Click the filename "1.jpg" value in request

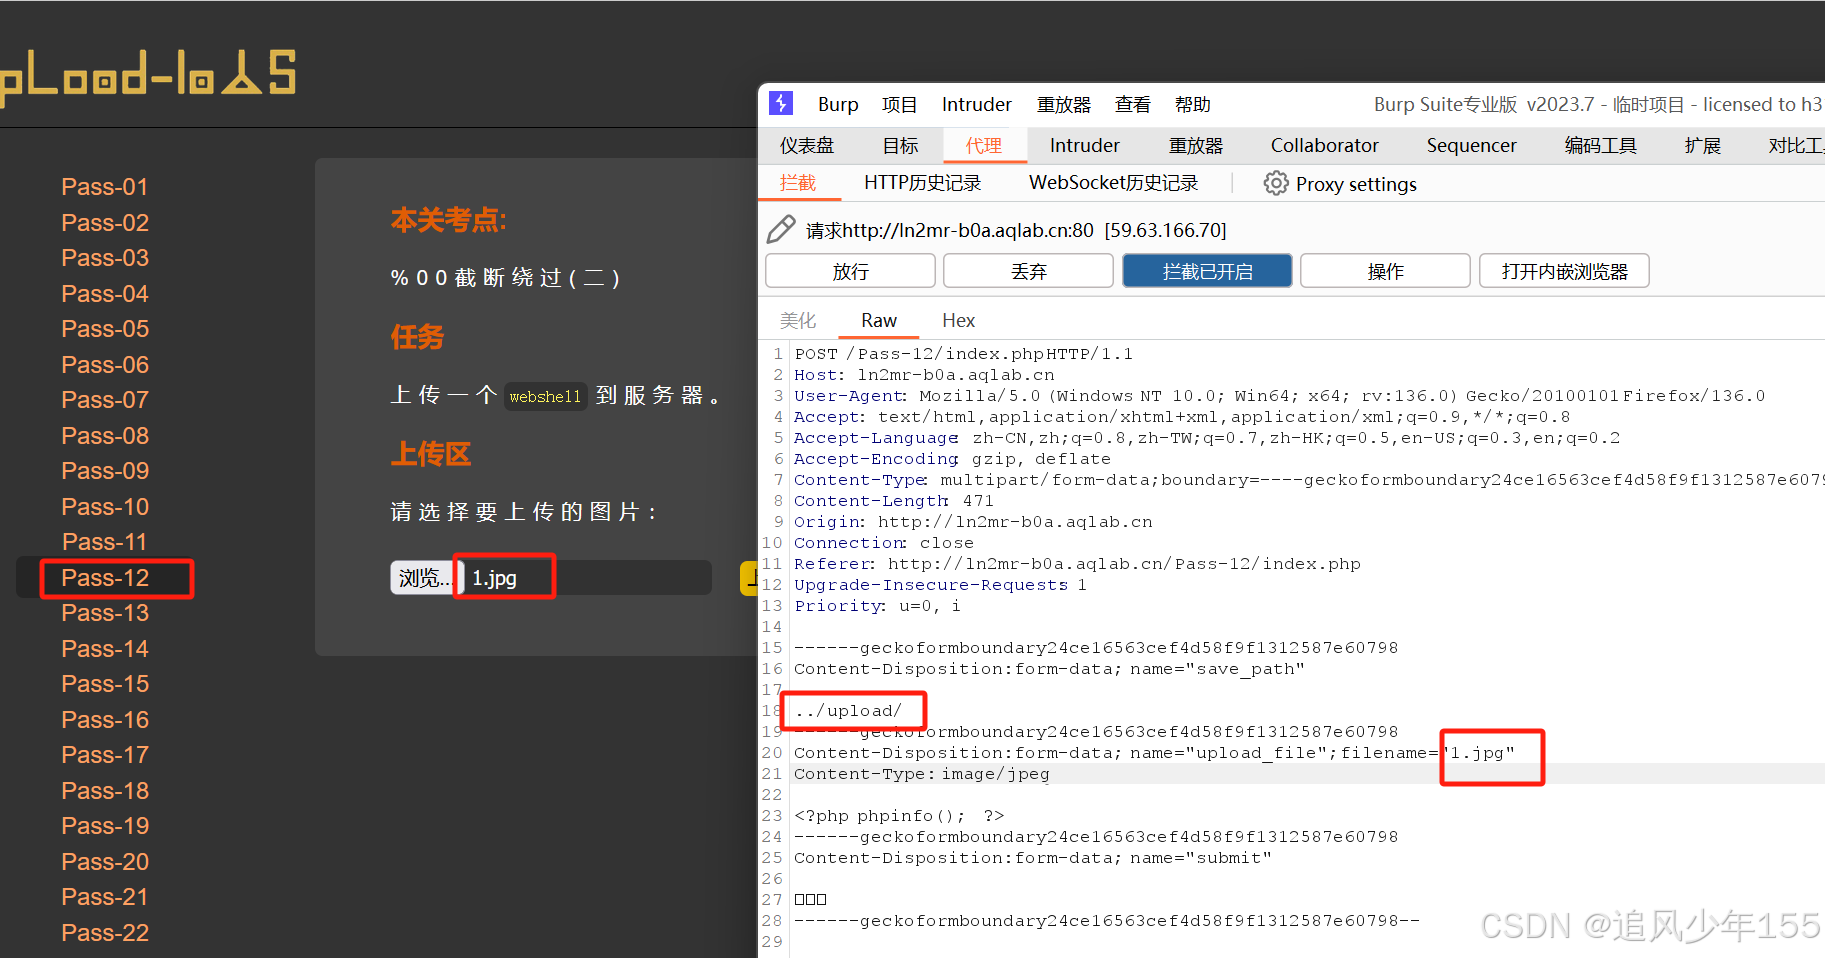point(1480,753)
